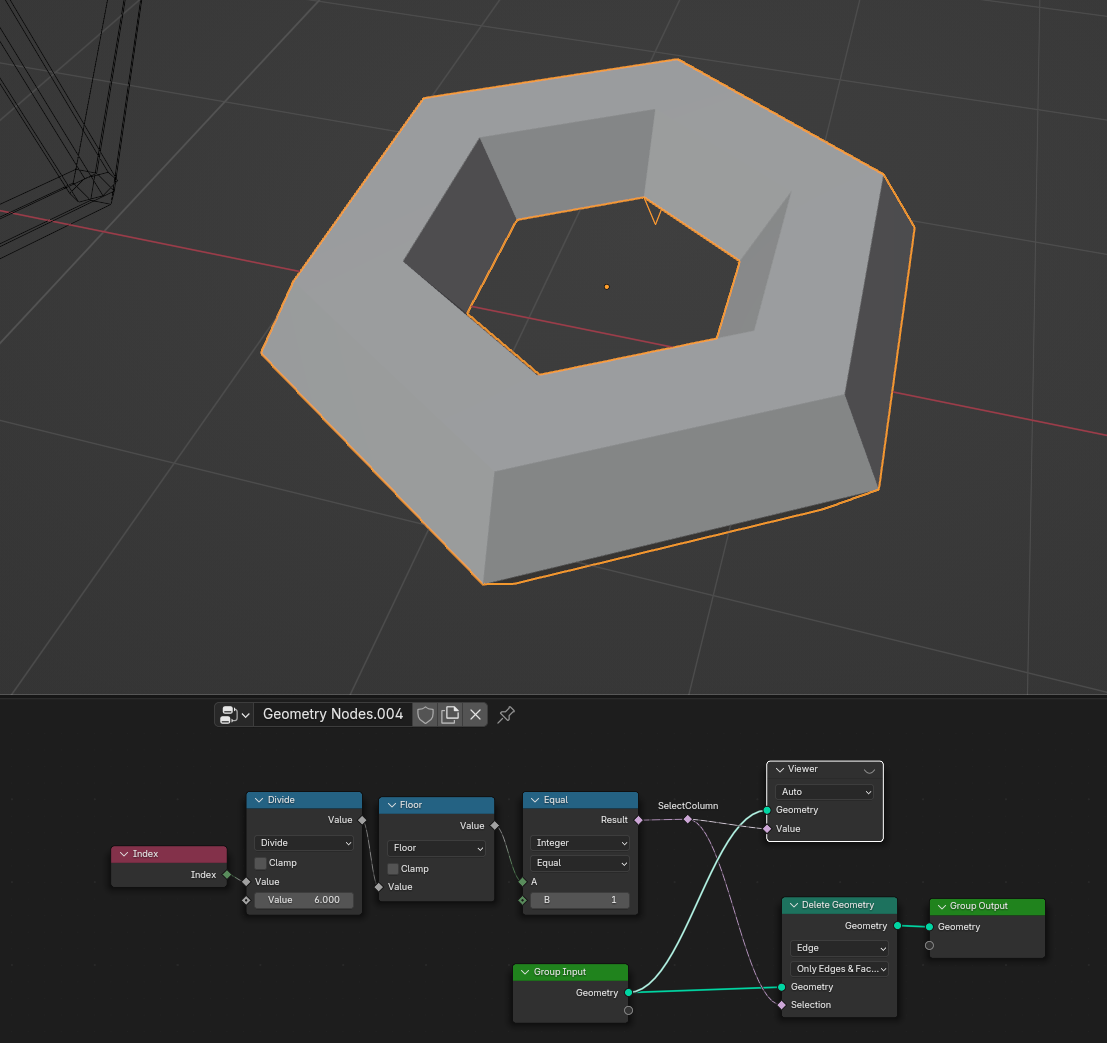Click the Delete Geometry node's output socket

(x=897, y=925)
